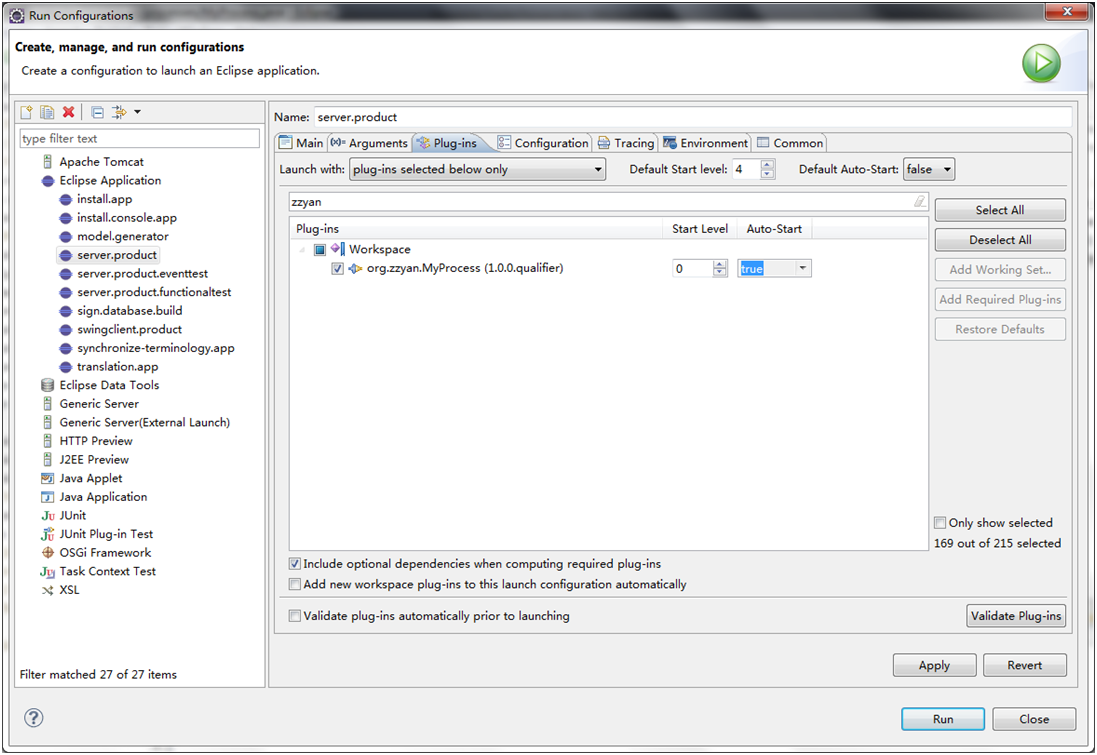Screen dimensions: 1097x755
Task: Click the Collapse All toolbar icon
Action: [x=97, y=112]
